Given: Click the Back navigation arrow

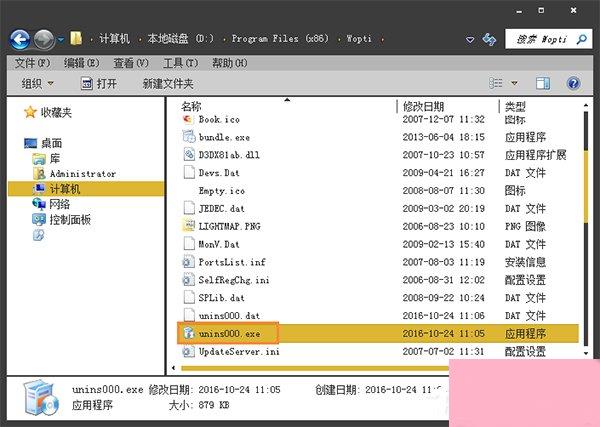Looking at the screenshot, I should coord(20,39).
